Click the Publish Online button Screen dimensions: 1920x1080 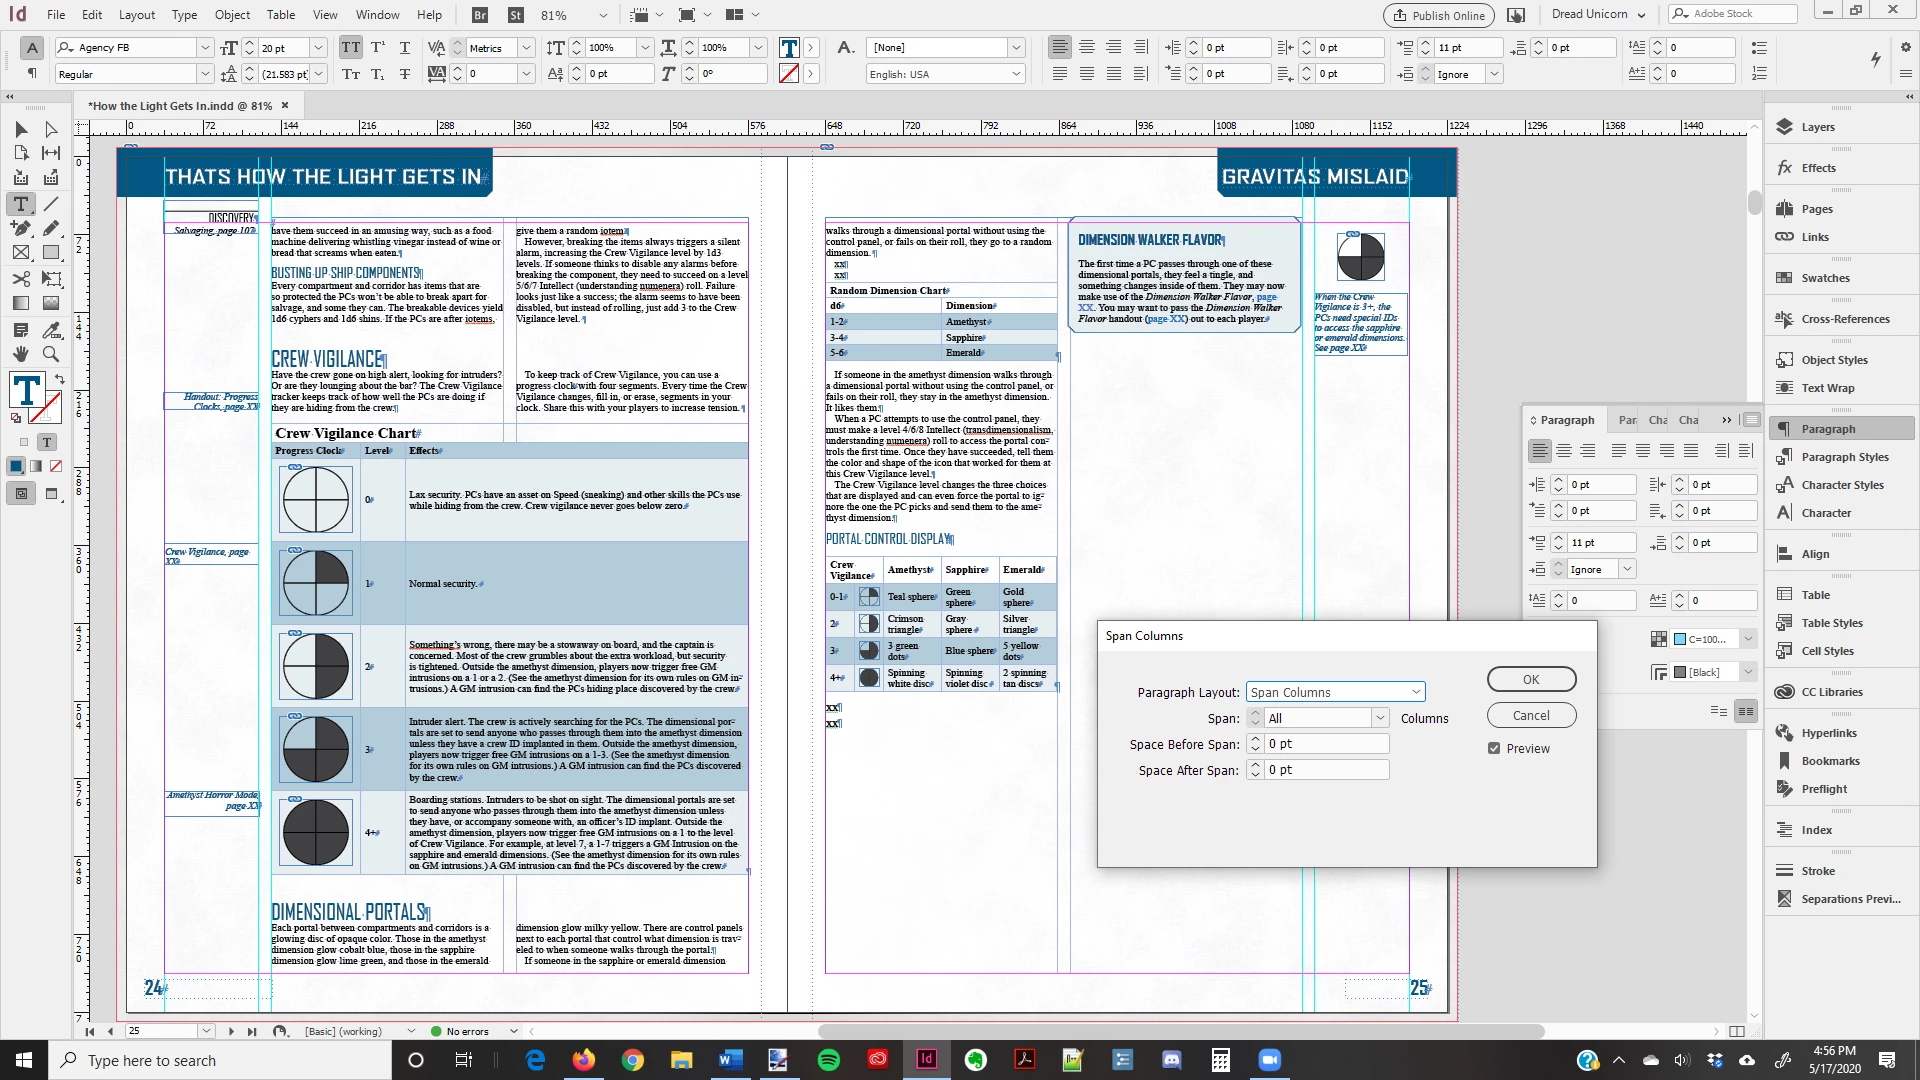(1438, 15)
